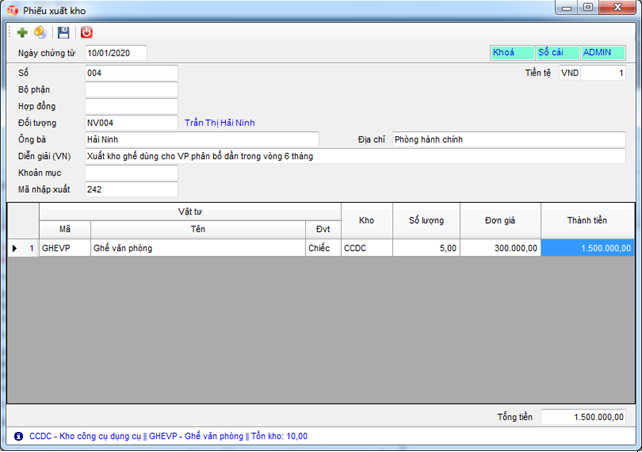
Task: Select the row indicator arrow for row 1
Action: click(14, 247)
